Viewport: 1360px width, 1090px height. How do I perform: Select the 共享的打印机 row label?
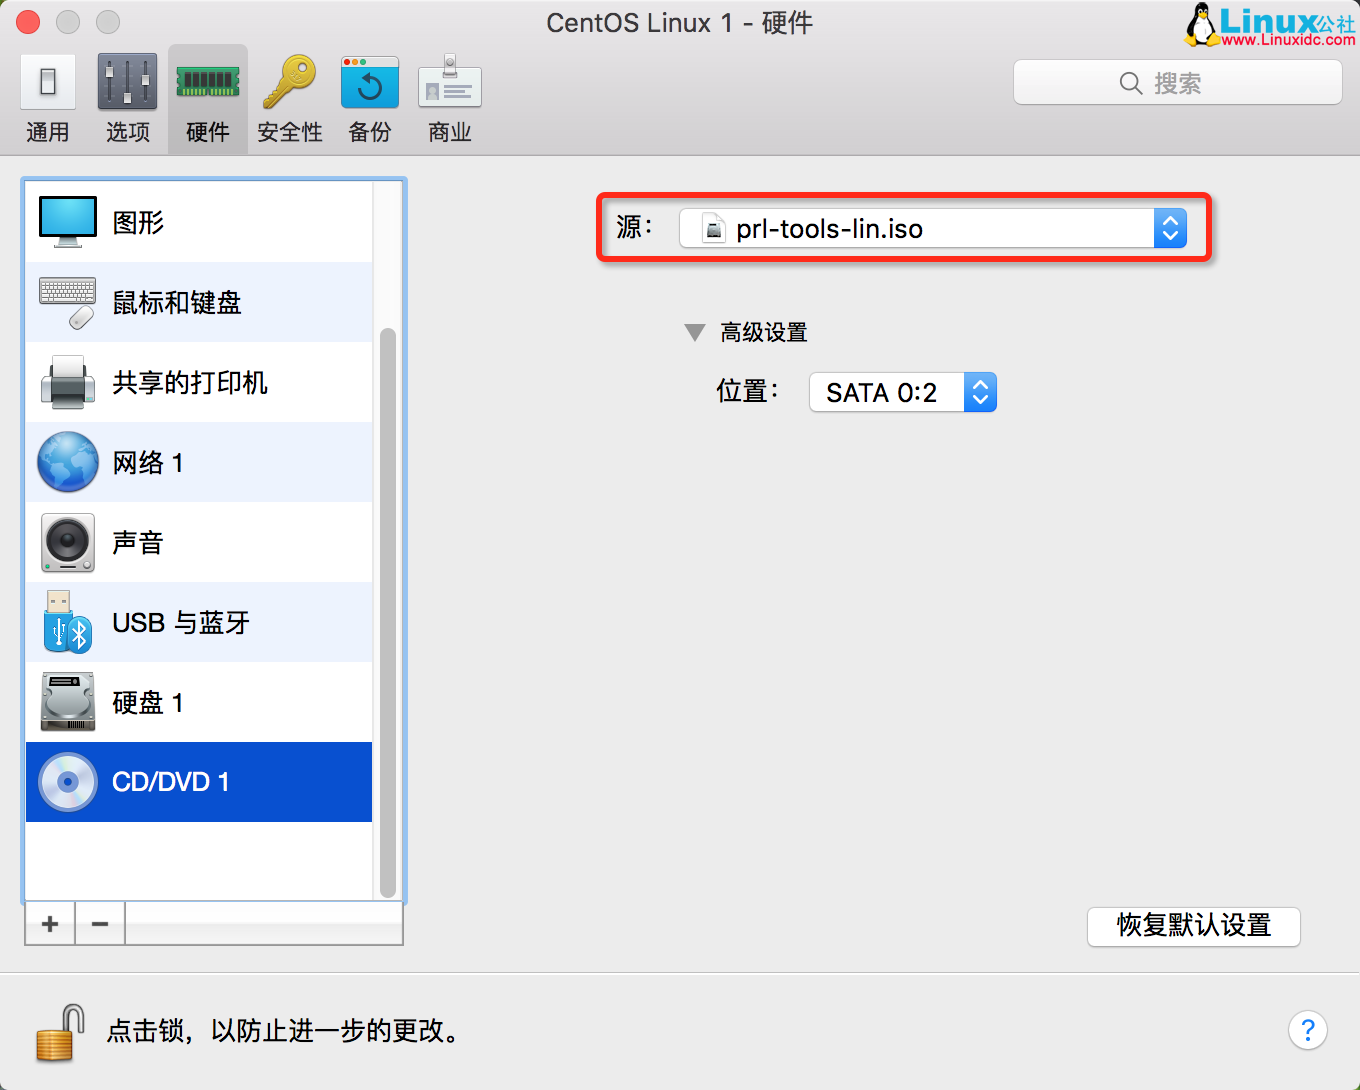click(x=190, y=382)
